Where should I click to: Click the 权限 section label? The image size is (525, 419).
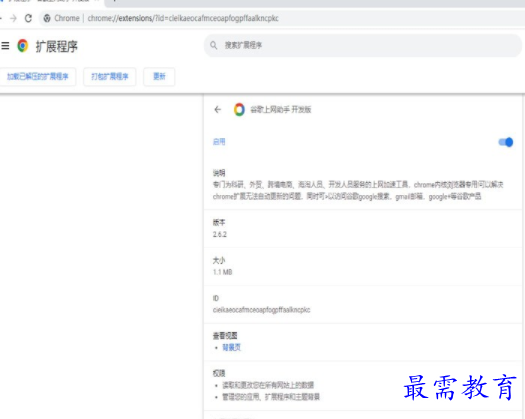219,373
